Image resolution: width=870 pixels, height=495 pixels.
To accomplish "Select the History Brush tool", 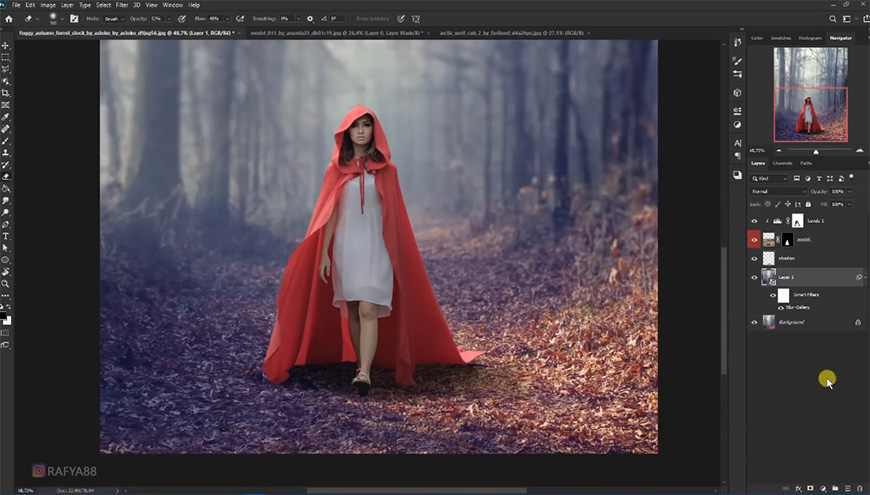I will tap(6, 165).
